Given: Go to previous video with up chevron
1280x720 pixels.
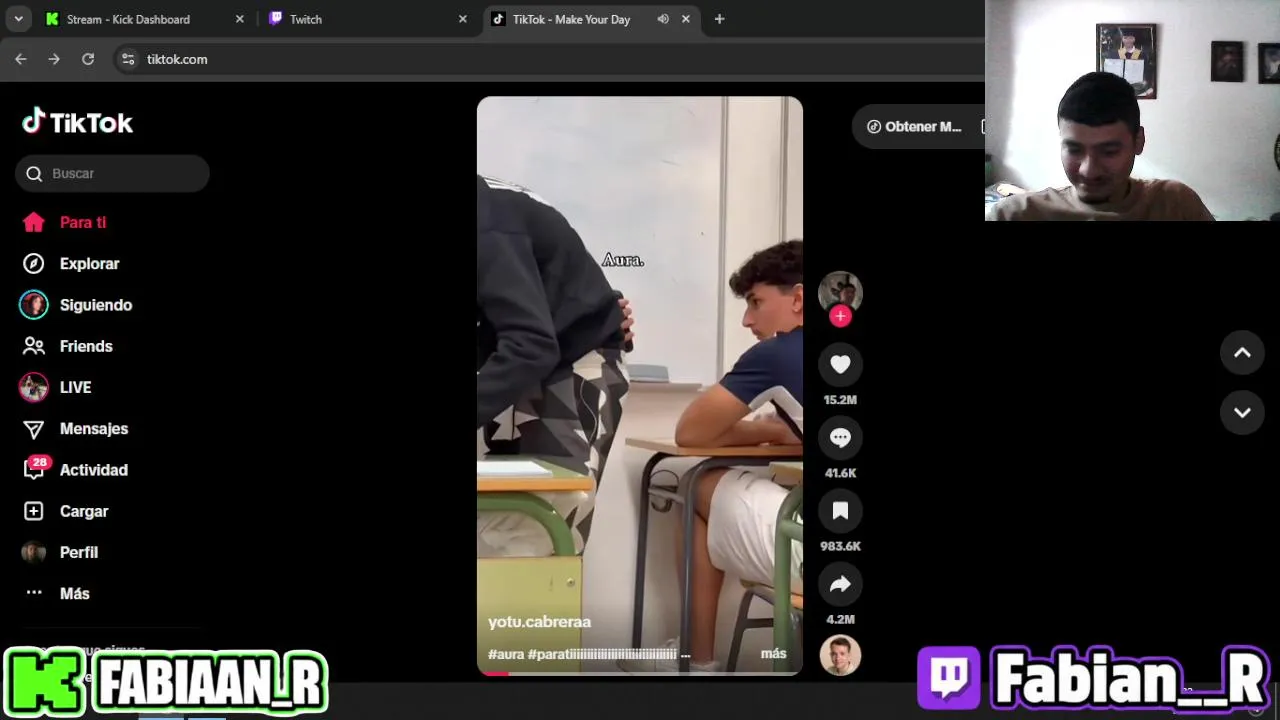Looking at the screenshot, I should tap(1242, 352).
